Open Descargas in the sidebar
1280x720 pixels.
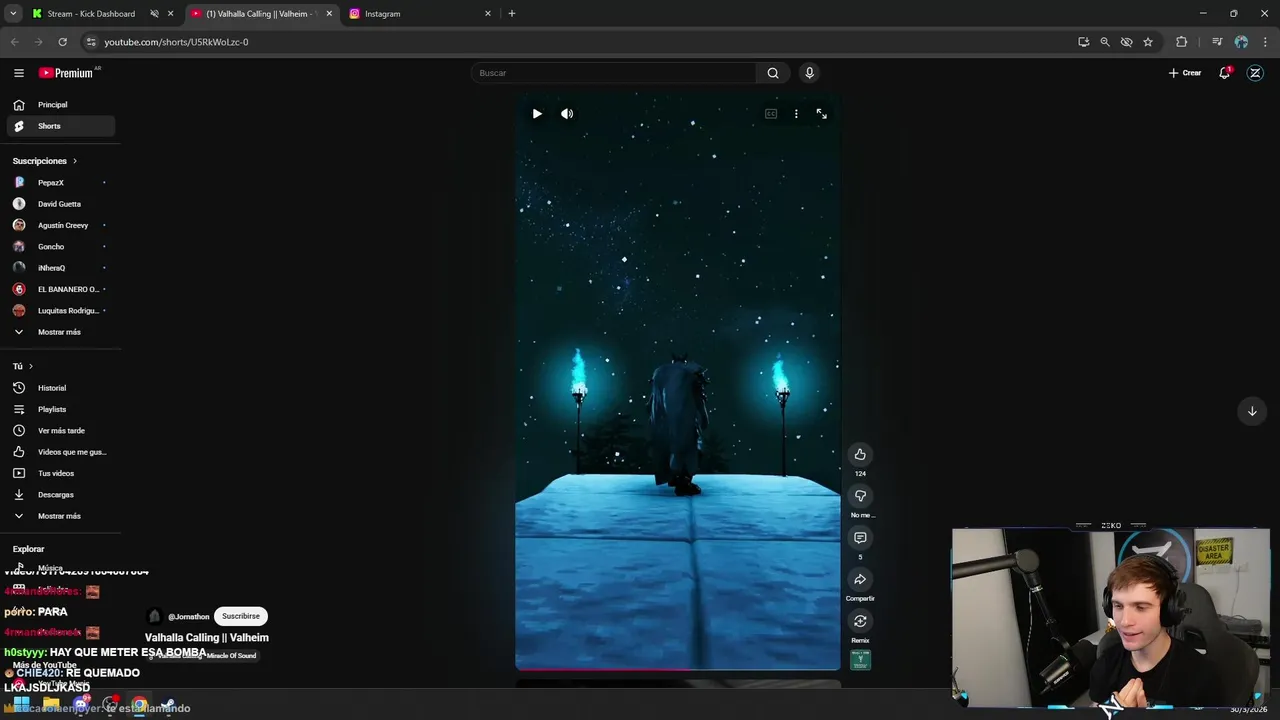pos(60,494)
